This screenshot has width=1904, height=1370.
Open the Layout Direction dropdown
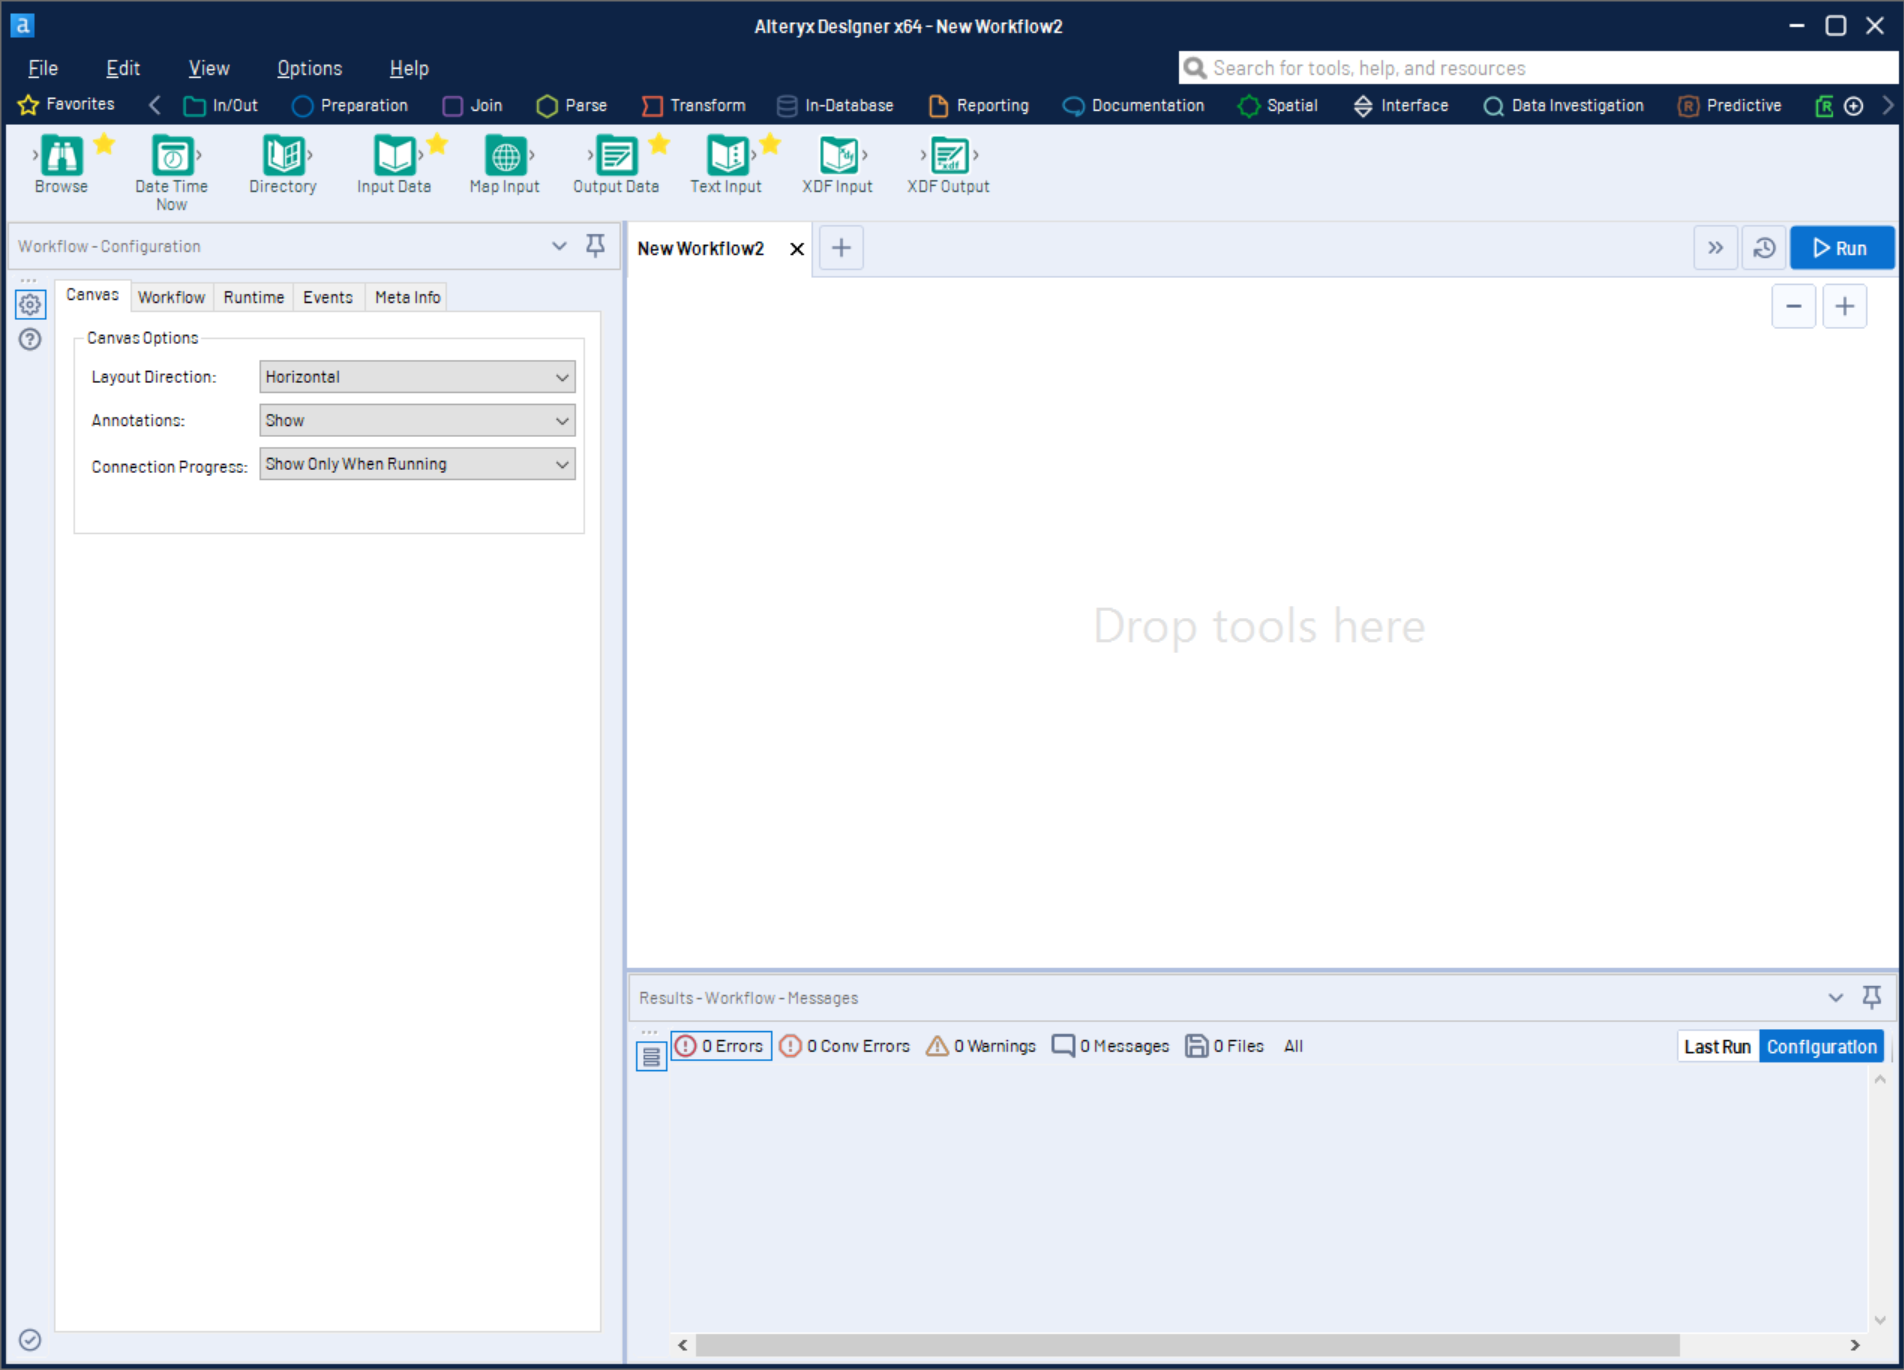point(417,377)
